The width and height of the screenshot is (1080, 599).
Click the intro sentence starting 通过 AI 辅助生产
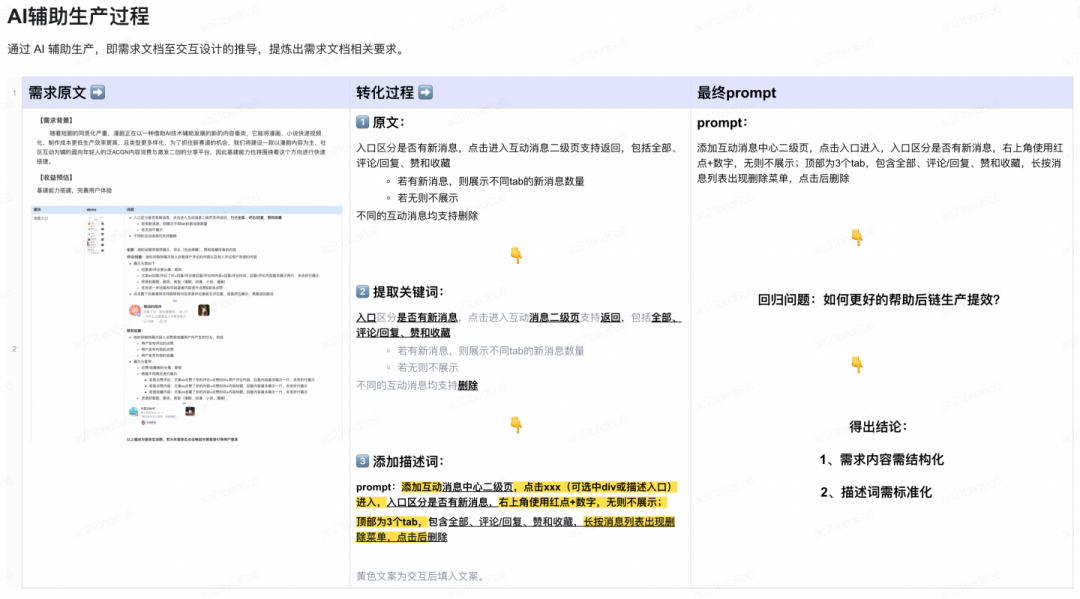(x=207, y=49)
